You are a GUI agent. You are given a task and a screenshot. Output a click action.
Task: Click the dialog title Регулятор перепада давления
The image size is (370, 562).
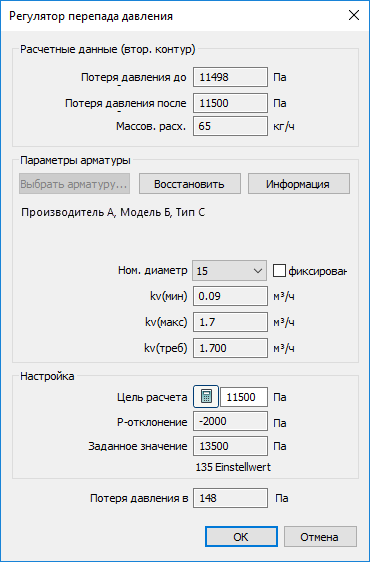(91, 16)
